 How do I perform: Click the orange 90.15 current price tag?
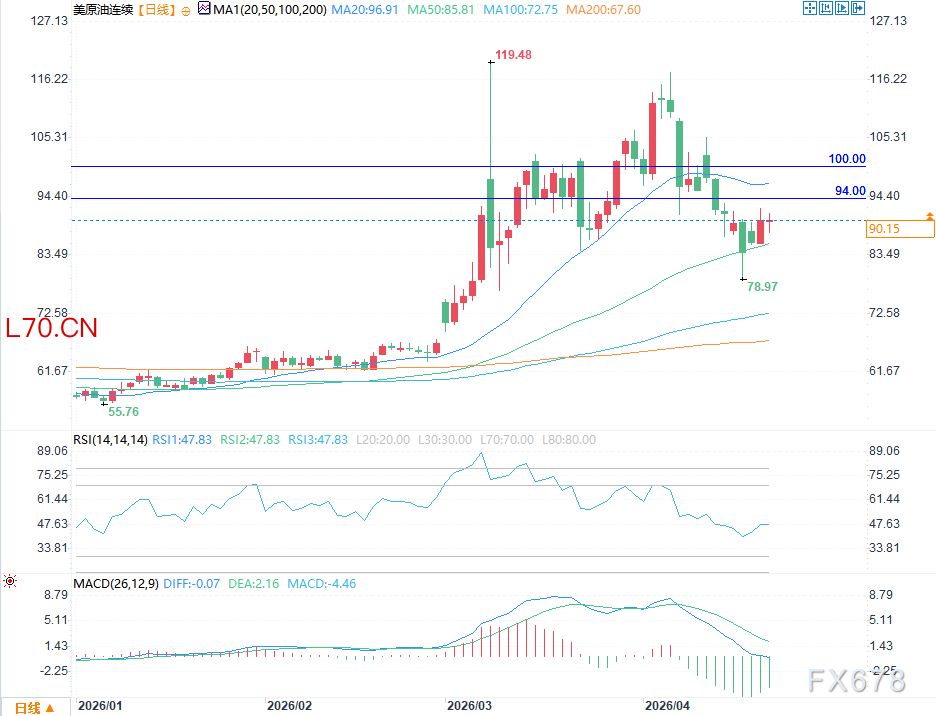(x=901, y=230)
